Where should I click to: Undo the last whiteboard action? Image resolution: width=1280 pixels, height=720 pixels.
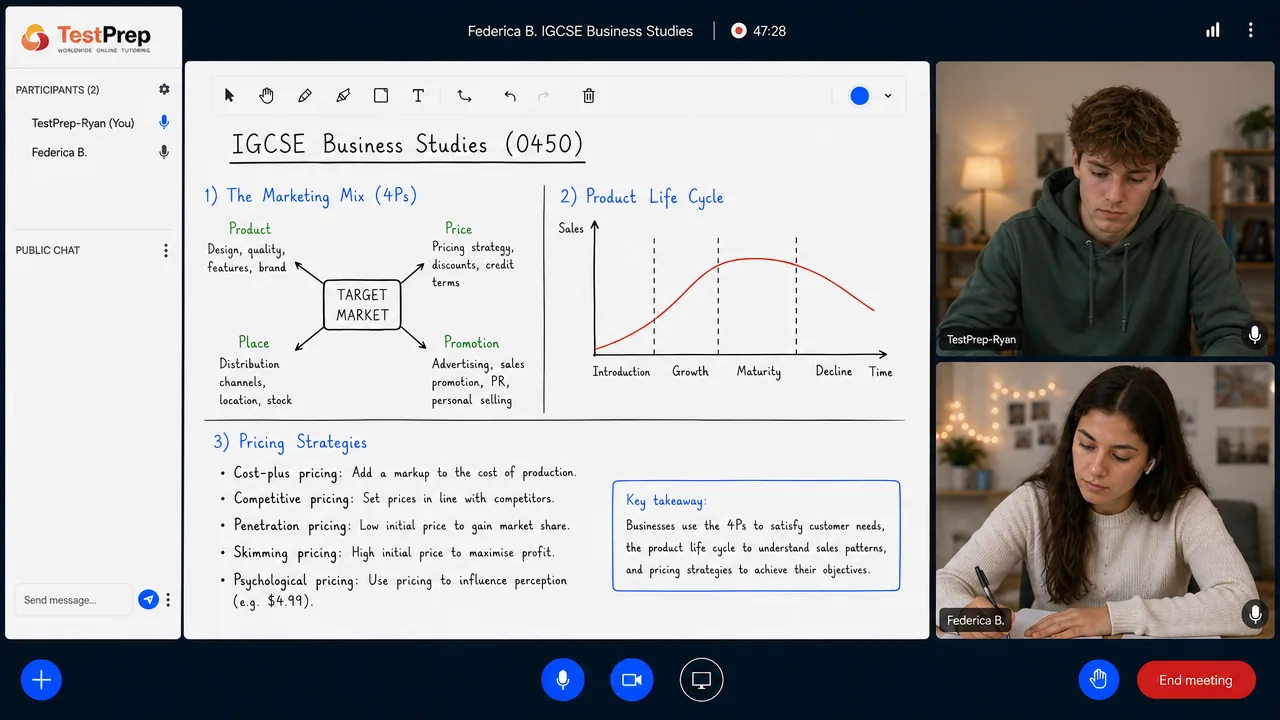point(510,96)
